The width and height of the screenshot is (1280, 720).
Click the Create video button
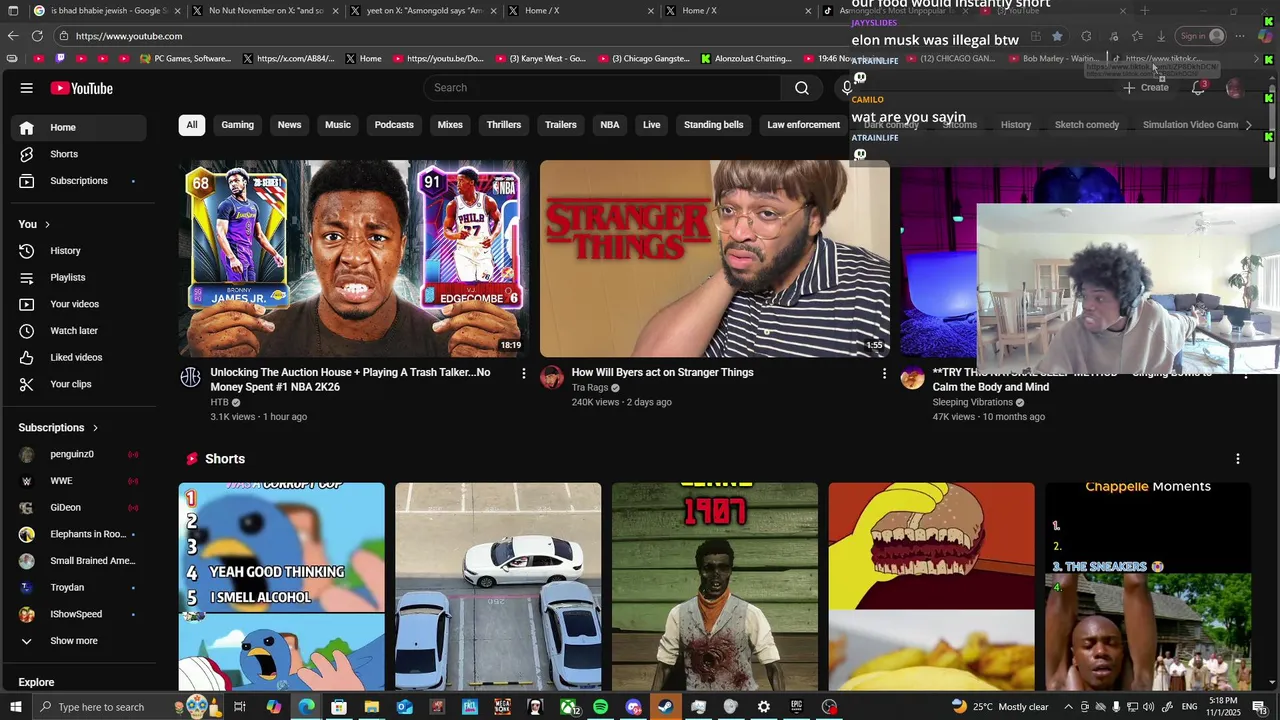[1146, 88]
